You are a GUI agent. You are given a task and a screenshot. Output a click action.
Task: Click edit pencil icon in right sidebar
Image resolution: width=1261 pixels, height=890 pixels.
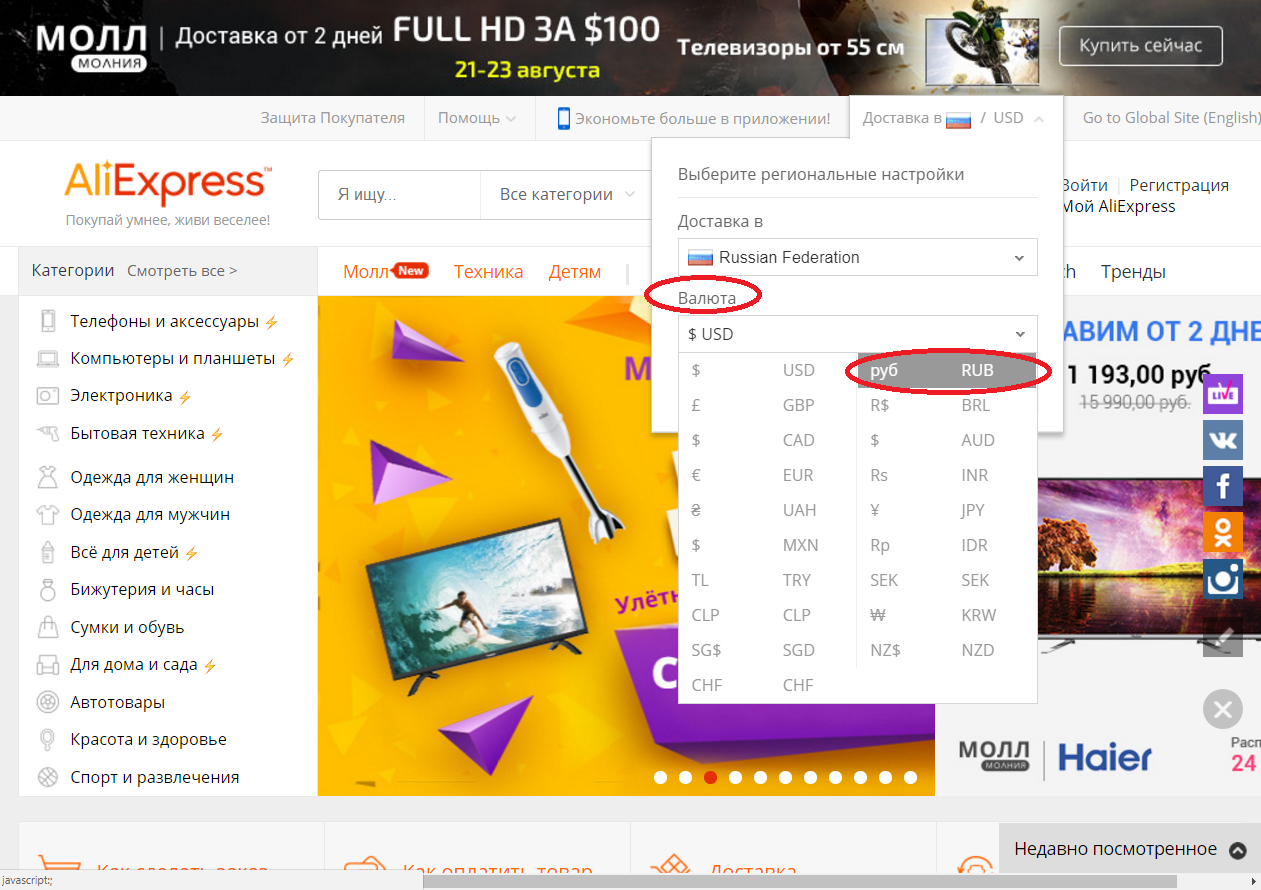tap(1222, 638)
